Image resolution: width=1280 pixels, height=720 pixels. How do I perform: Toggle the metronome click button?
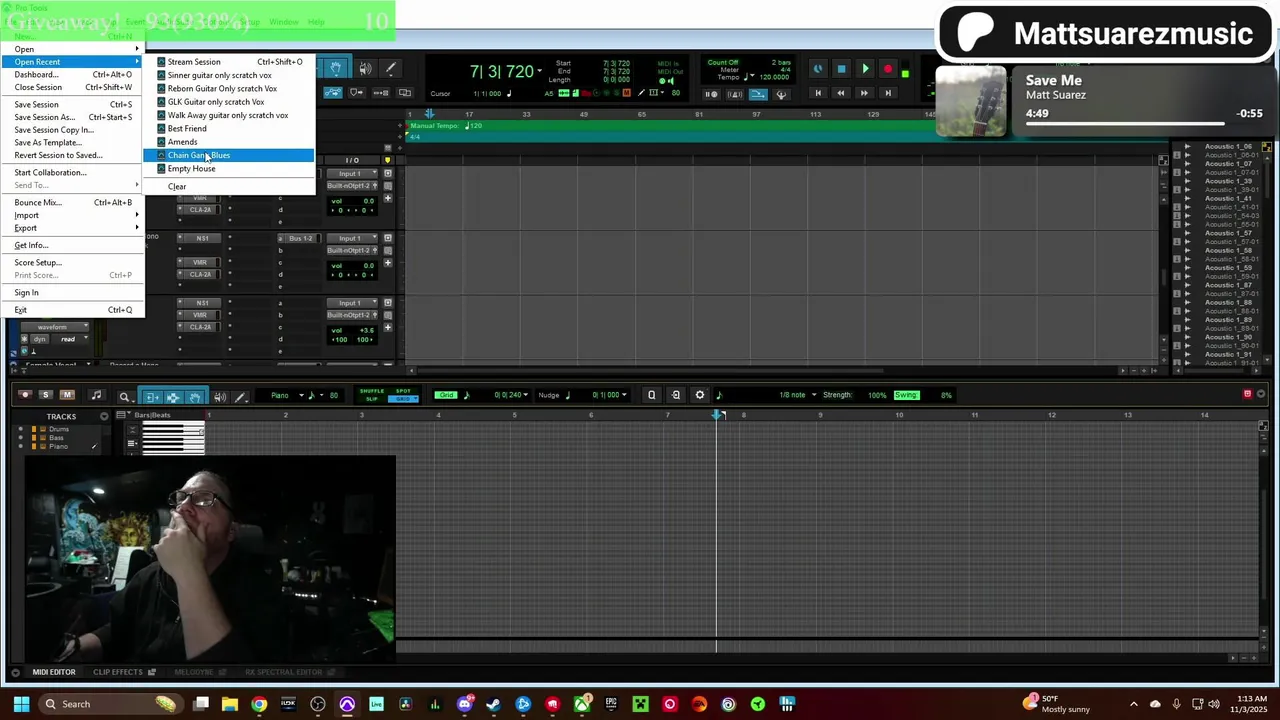(x=735, y=94)
